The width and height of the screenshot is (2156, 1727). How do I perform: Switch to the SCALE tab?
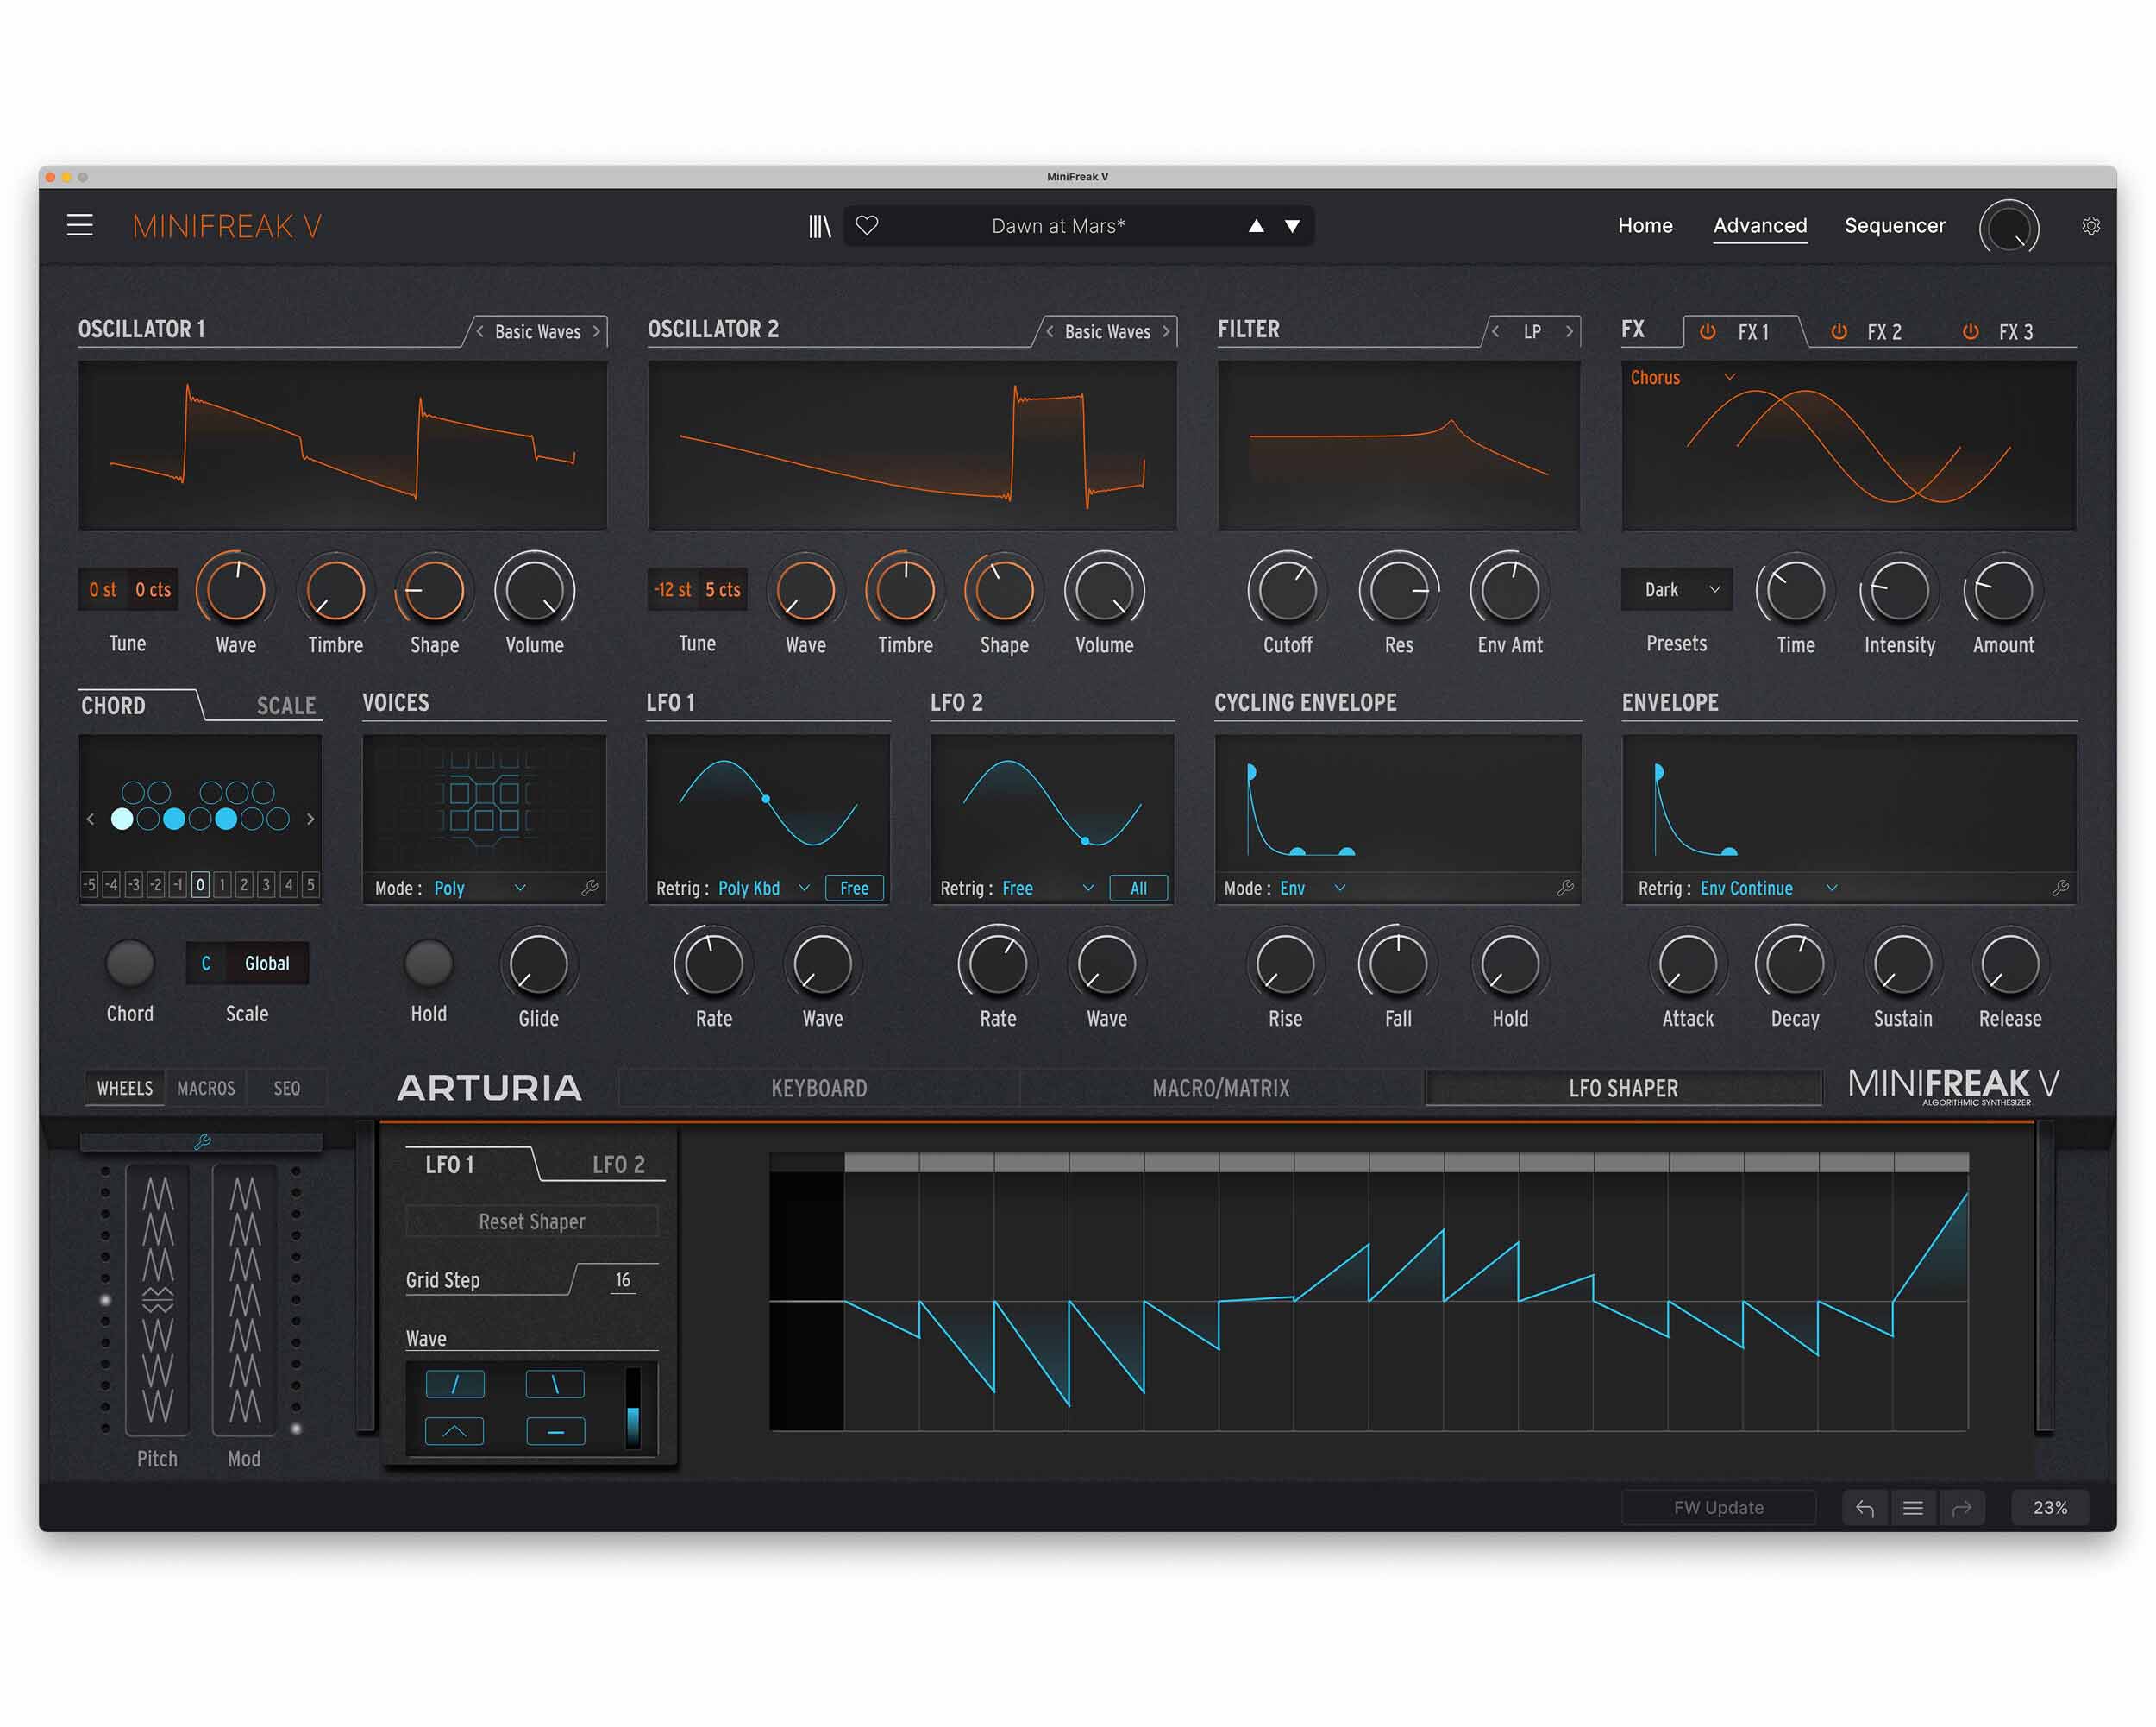pyautogui.click(x=286, y=706)
